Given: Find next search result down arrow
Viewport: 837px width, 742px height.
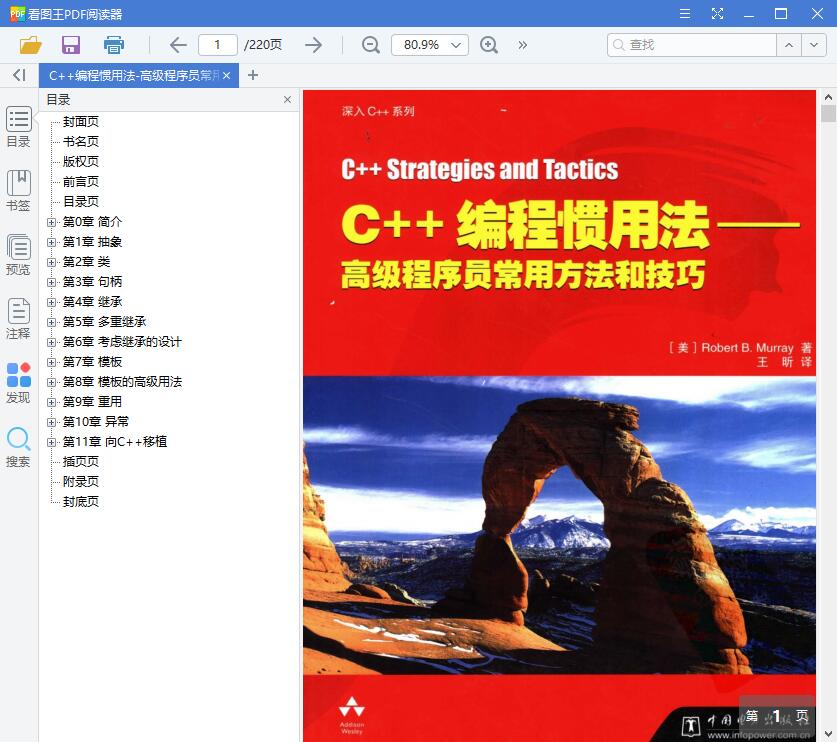Looking at the screenshot, I should pyautogui.click(x=814, y=45).
